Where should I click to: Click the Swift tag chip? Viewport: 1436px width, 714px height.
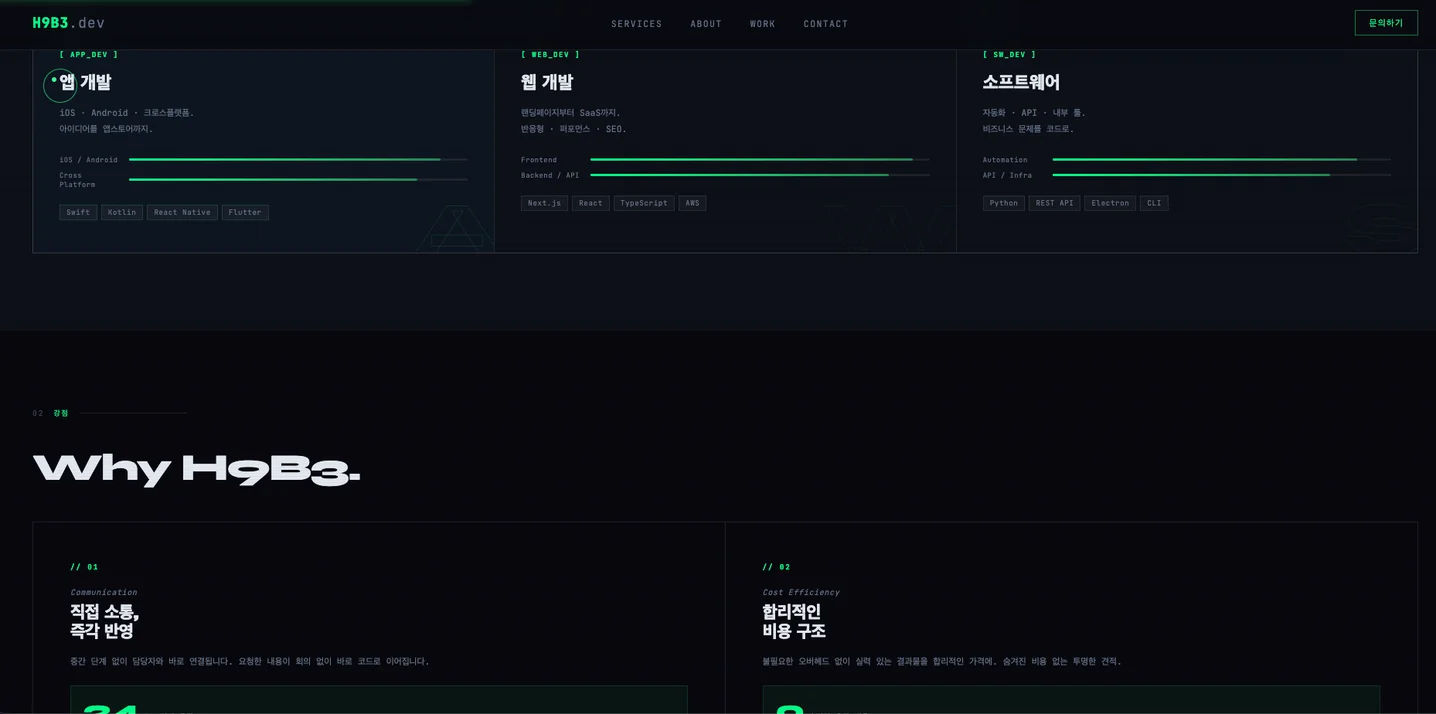click(78, 212)
